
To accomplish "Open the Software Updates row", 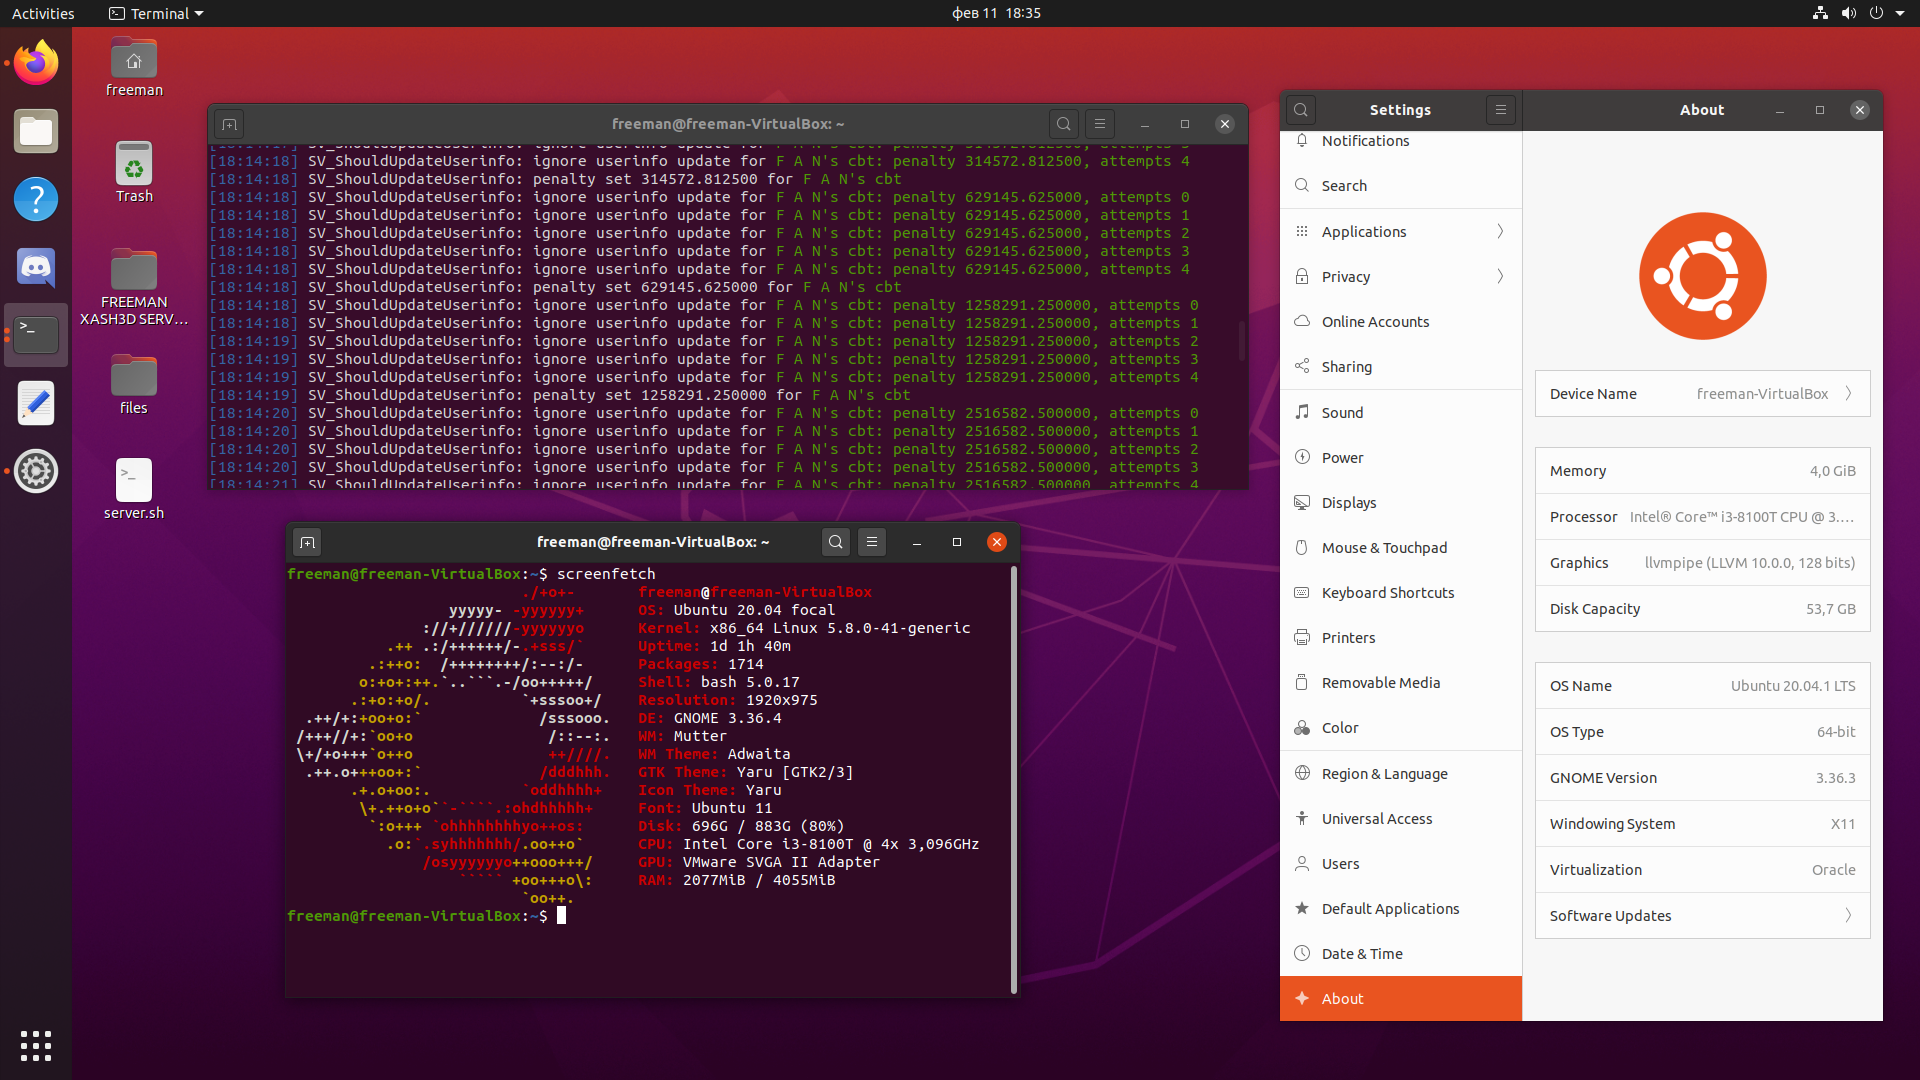I will [1703, 916].
